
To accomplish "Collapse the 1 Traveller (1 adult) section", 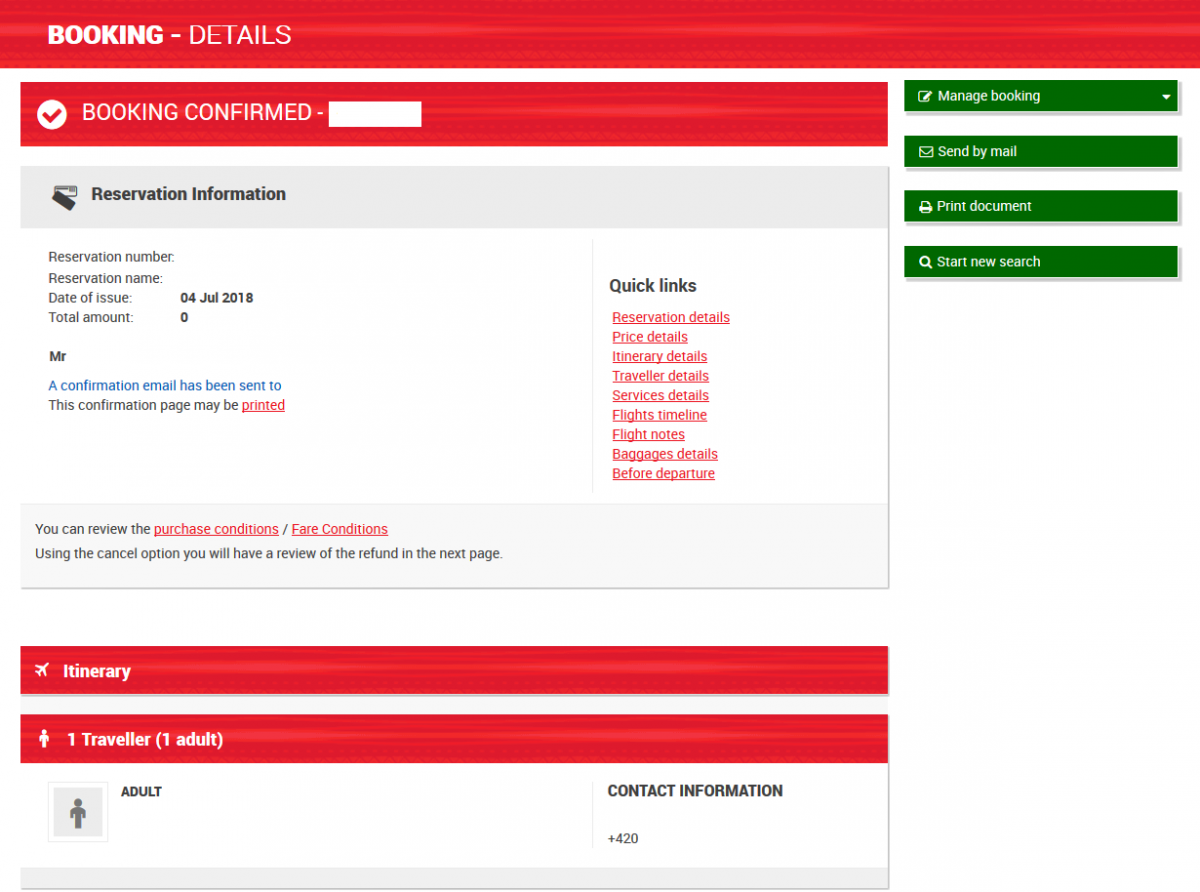I will (x=454, y=739).
